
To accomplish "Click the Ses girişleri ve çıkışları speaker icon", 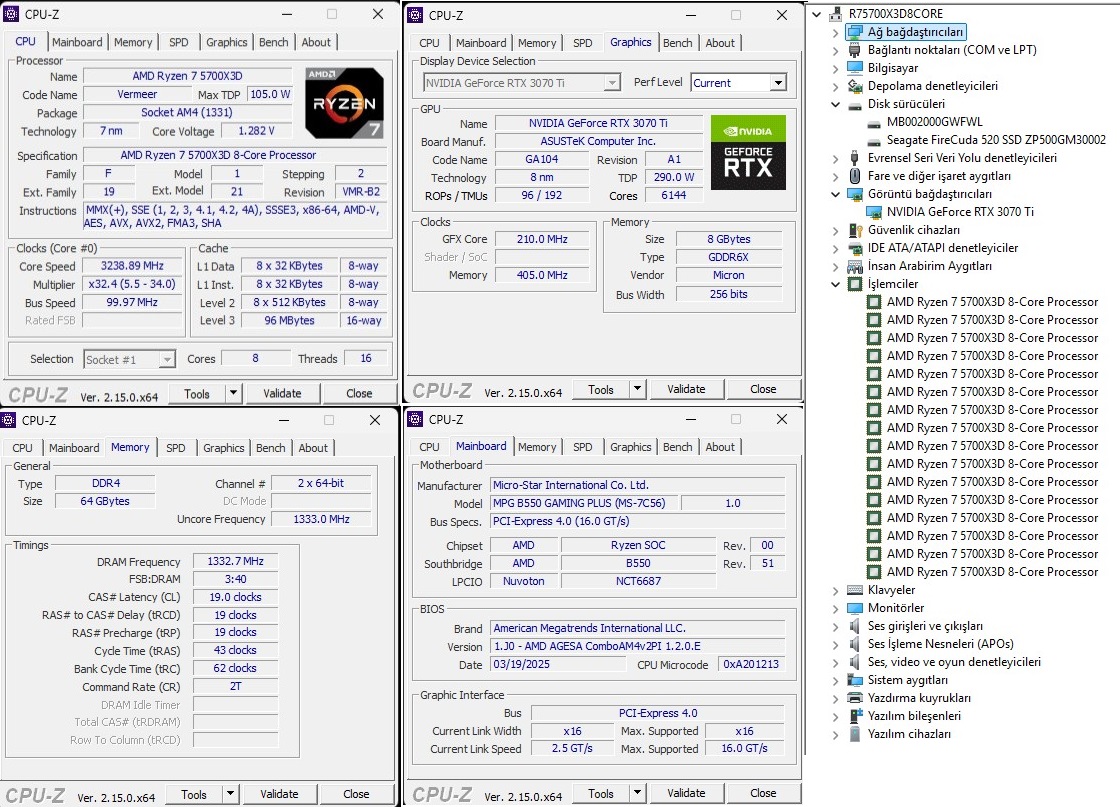I will [854, 626].
